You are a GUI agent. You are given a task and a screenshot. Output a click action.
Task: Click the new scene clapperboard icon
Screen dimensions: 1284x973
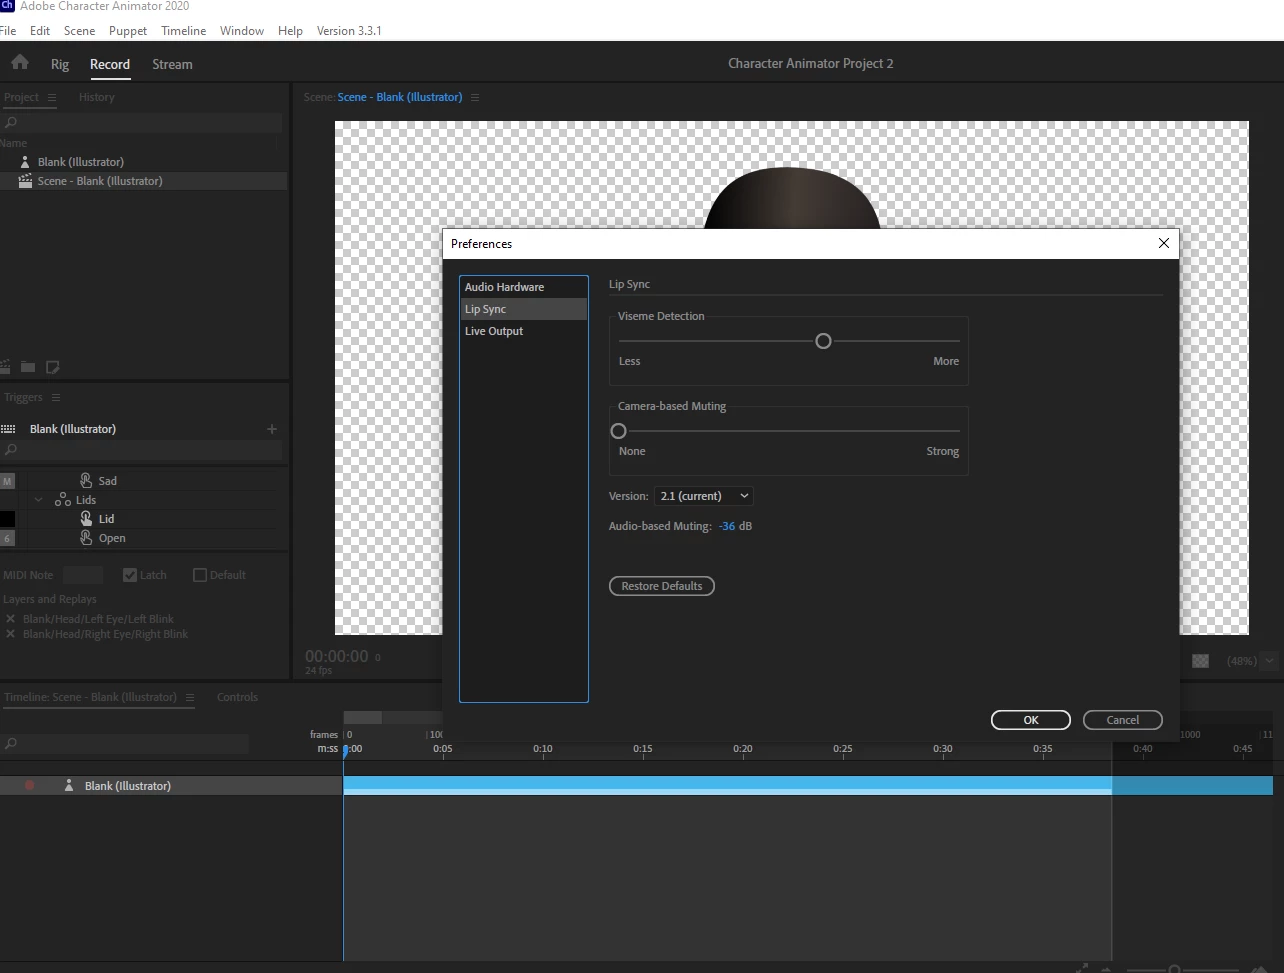[6, 367]
